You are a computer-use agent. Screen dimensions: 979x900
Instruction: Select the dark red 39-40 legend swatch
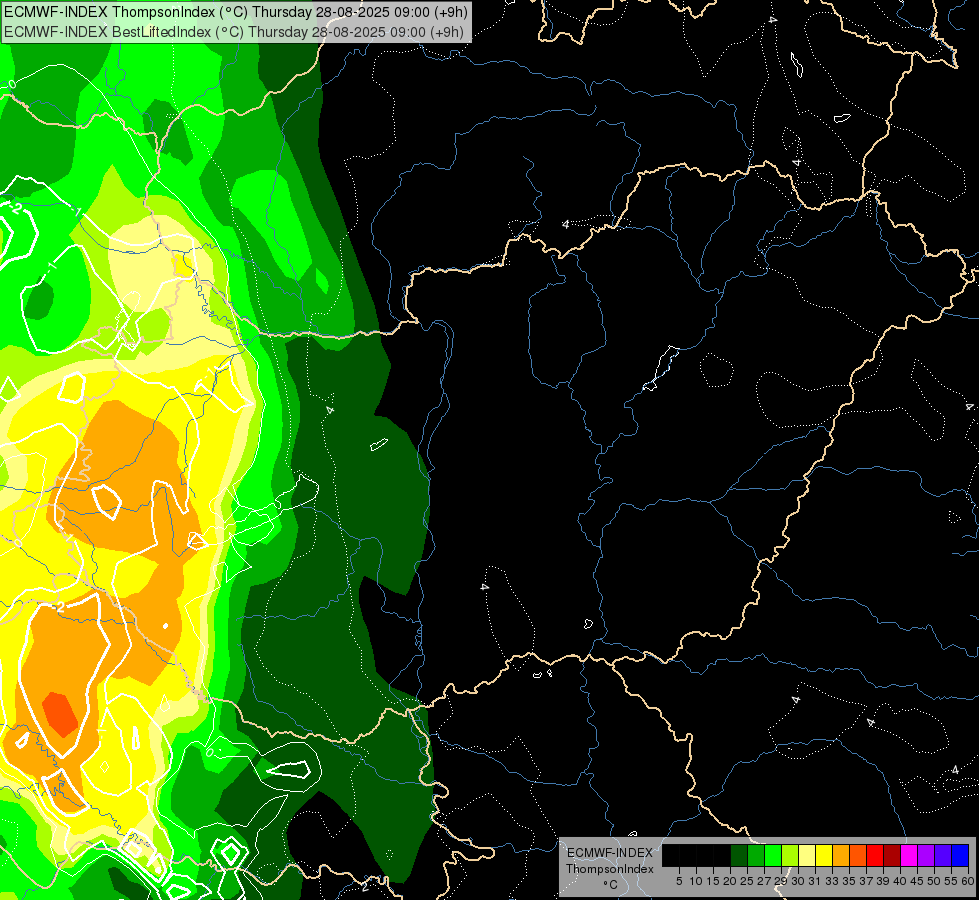[892, 855]
